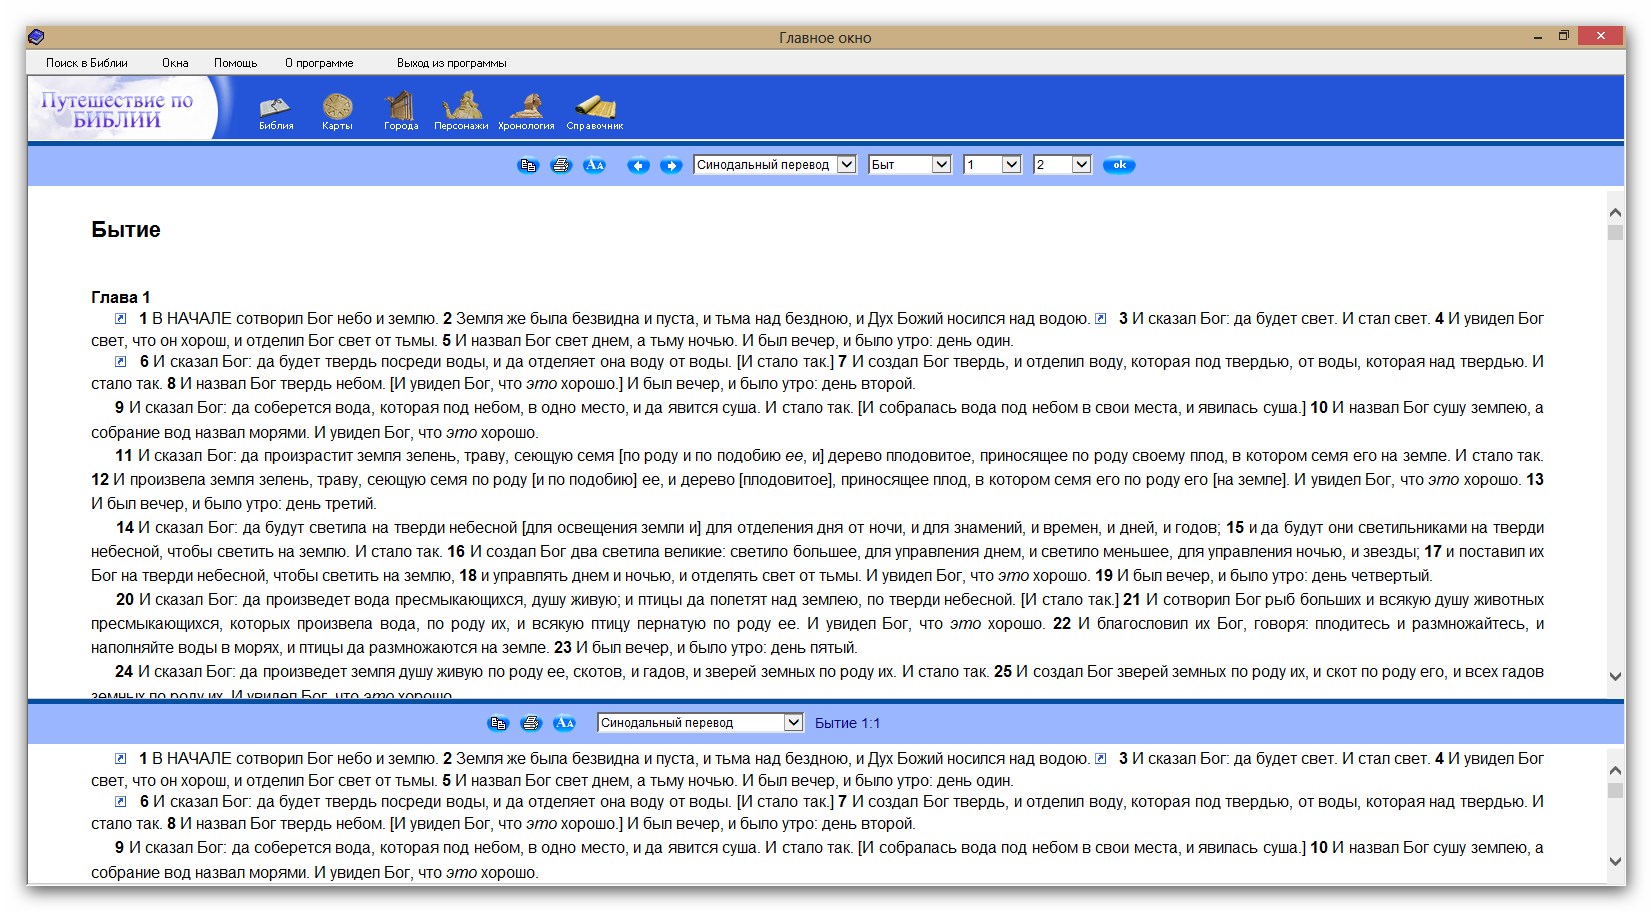The width and height of the screenshot is (1652, 912).
Task: Expand the top Синодальный перевод translation dropdown
Action: (x=846, y=165)
